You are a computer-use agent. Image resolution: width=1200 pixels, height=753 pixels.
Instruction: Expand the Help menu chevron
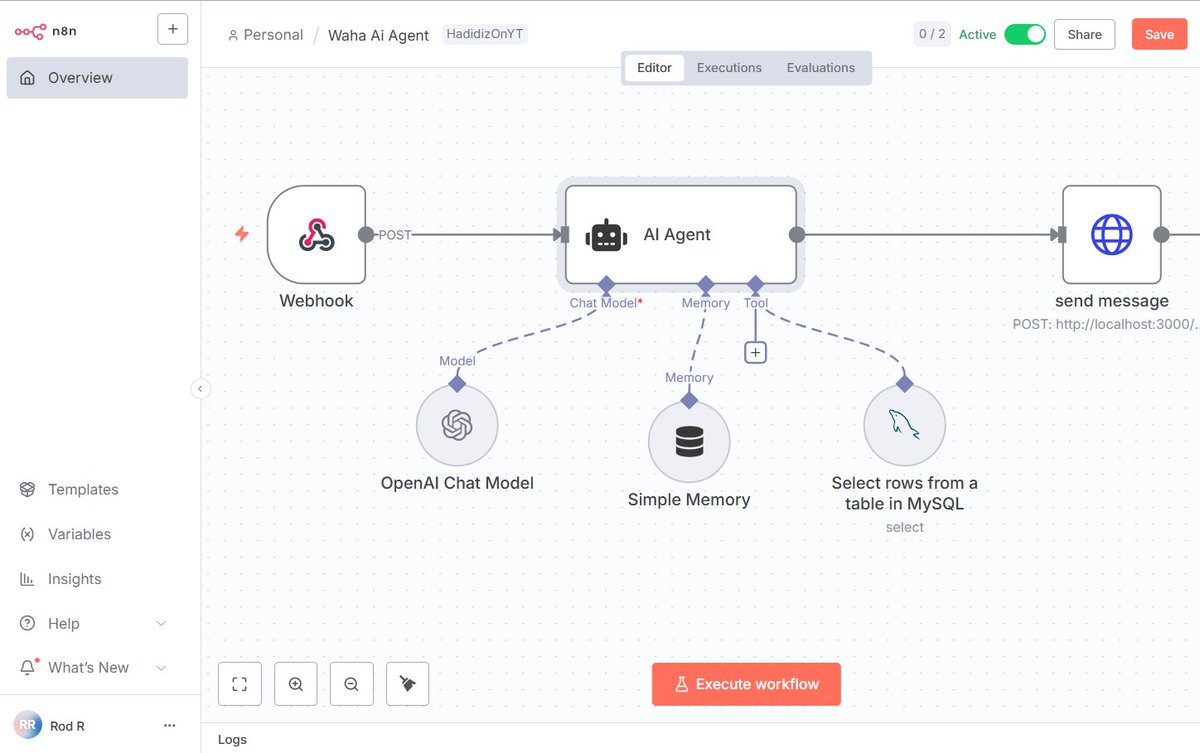click(161, 624)
